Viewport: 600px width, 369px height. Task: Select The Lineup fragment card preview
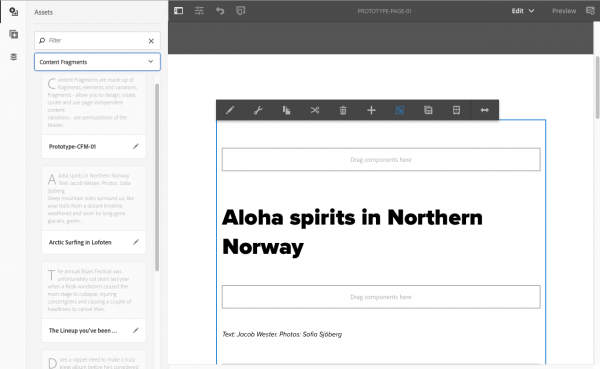pos(94,290)
